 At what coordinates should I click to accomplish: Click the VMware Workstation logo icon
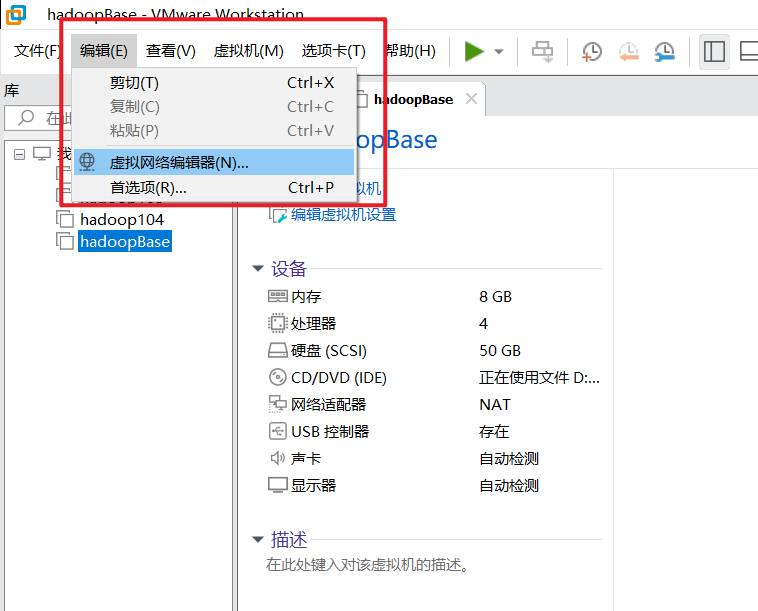(15, 14)
